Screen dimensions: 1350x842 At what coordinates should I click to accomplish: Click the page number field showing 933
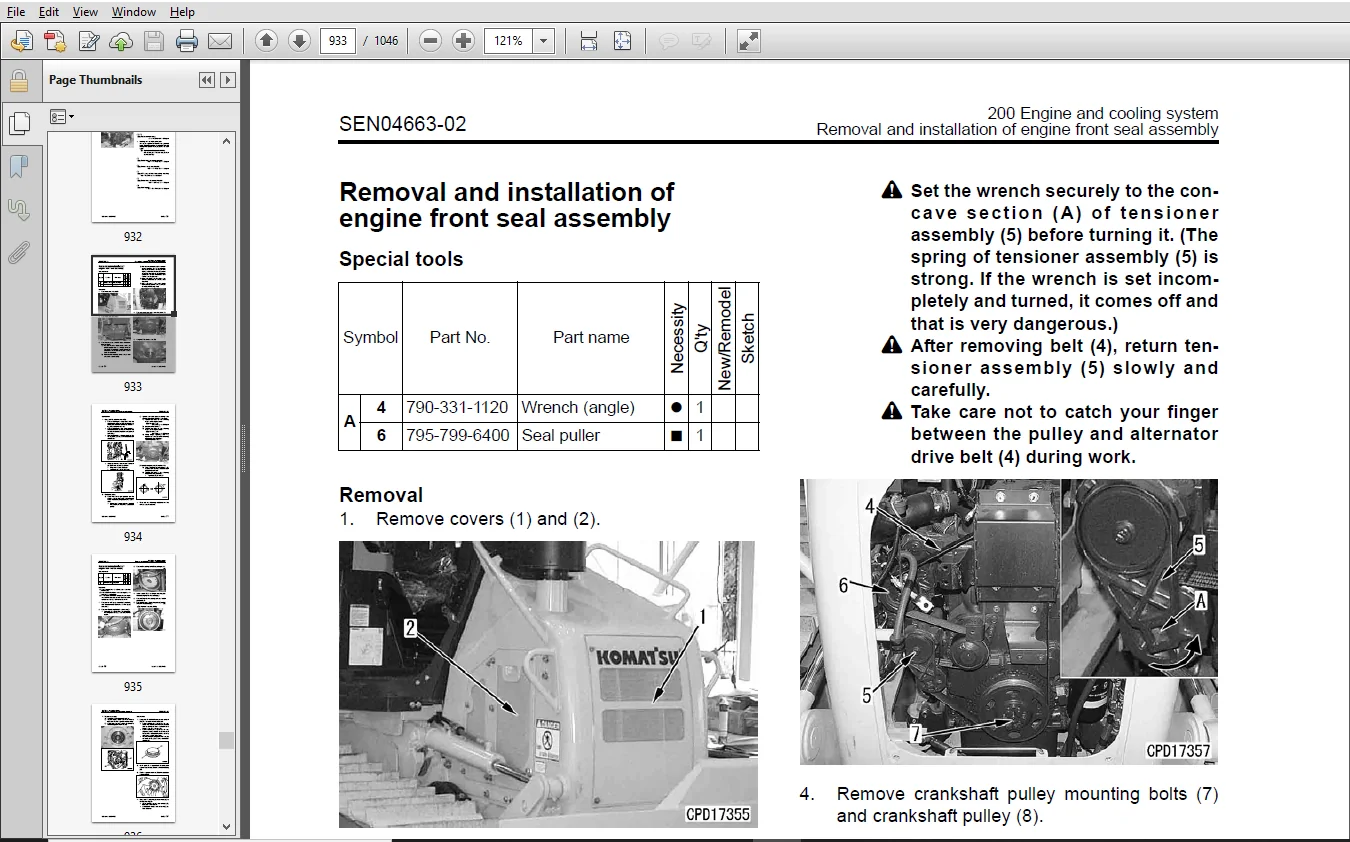coord(338,41)
